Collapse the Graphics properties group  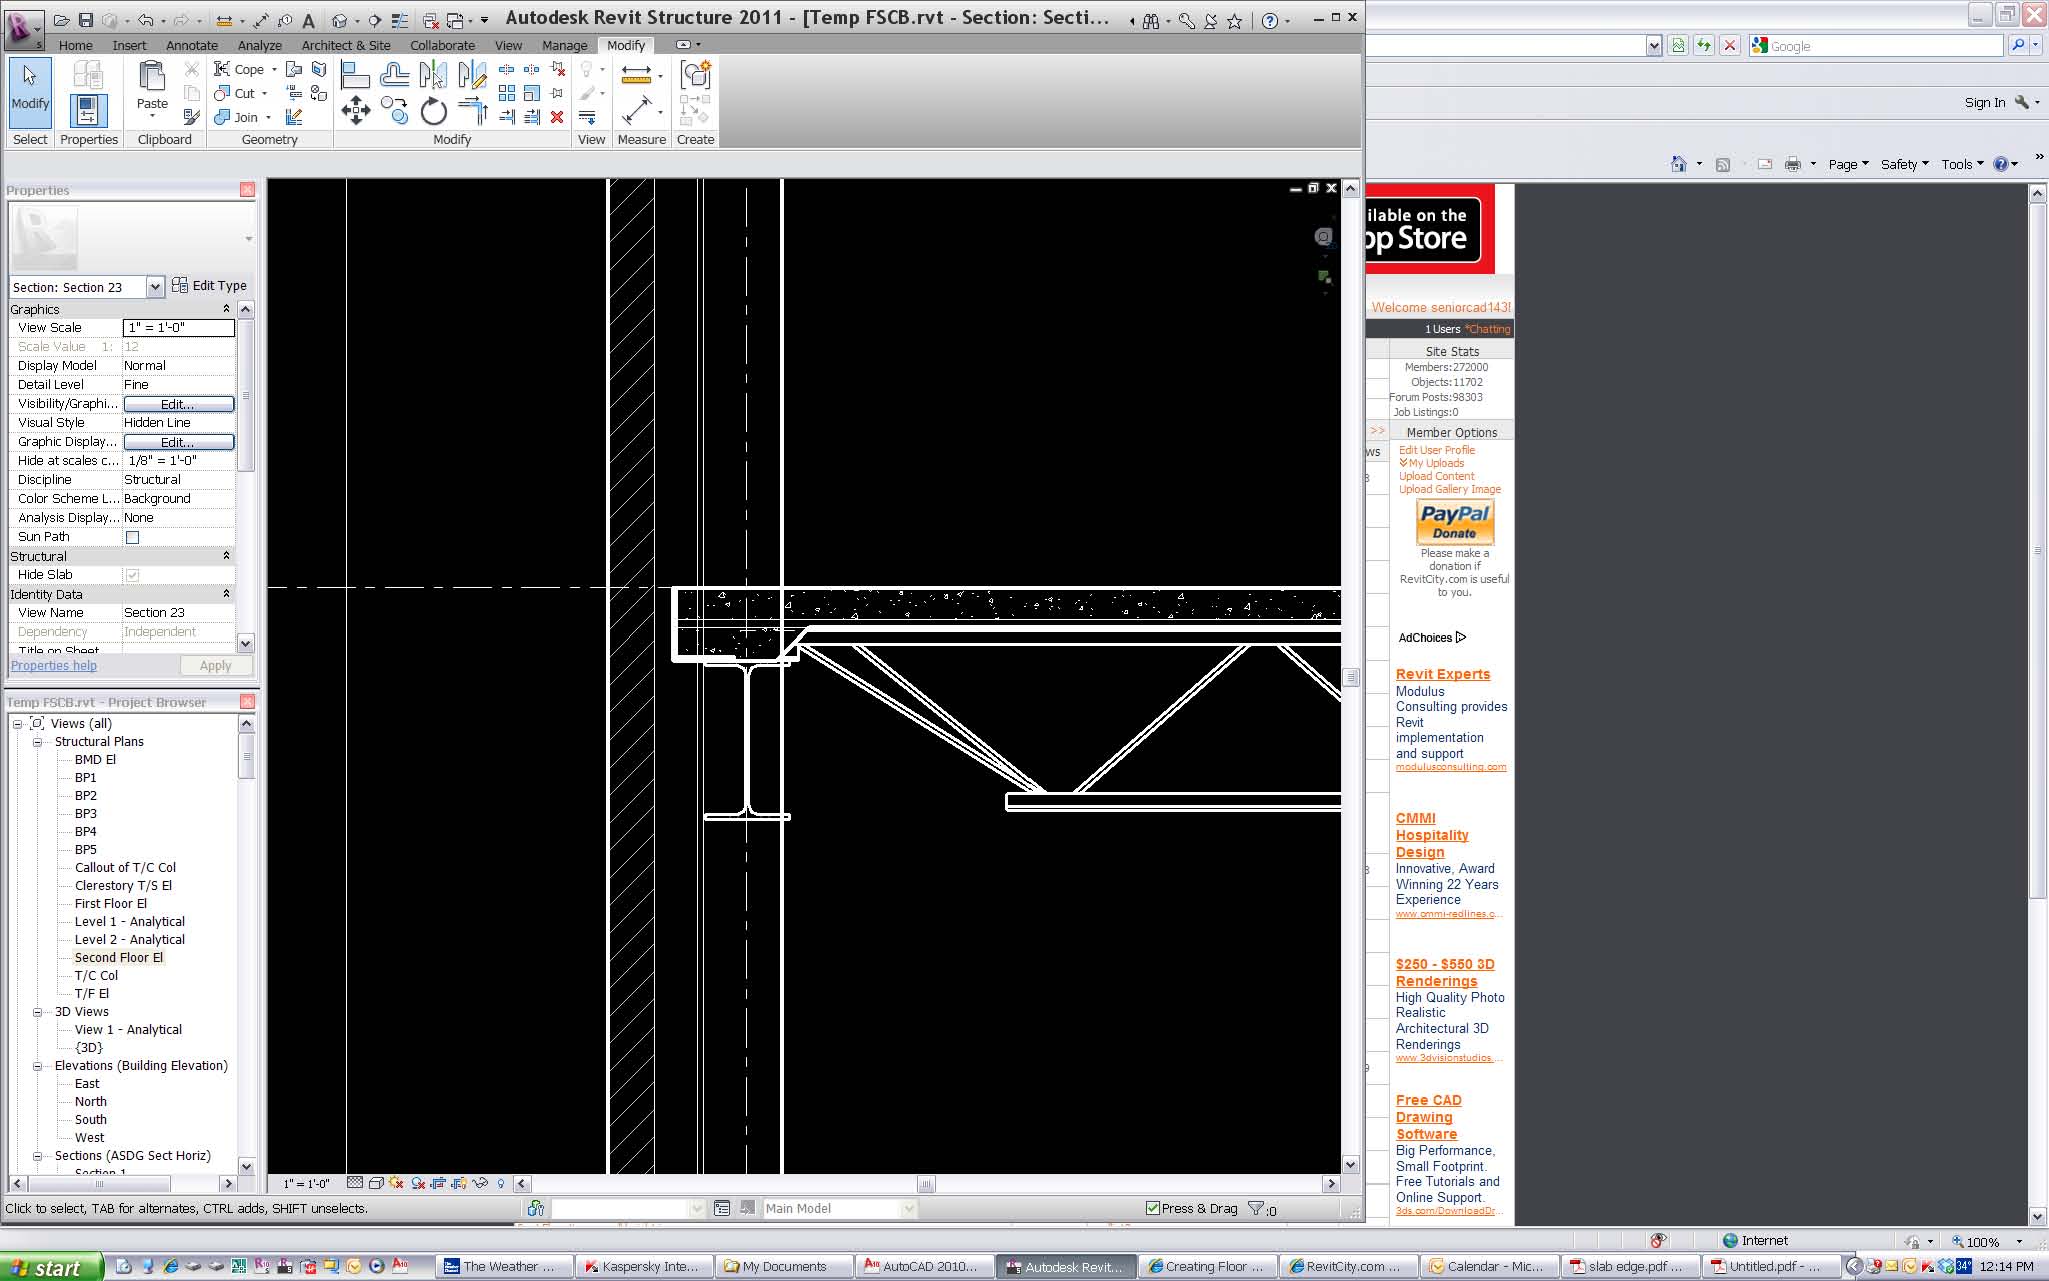pos(226,309)
